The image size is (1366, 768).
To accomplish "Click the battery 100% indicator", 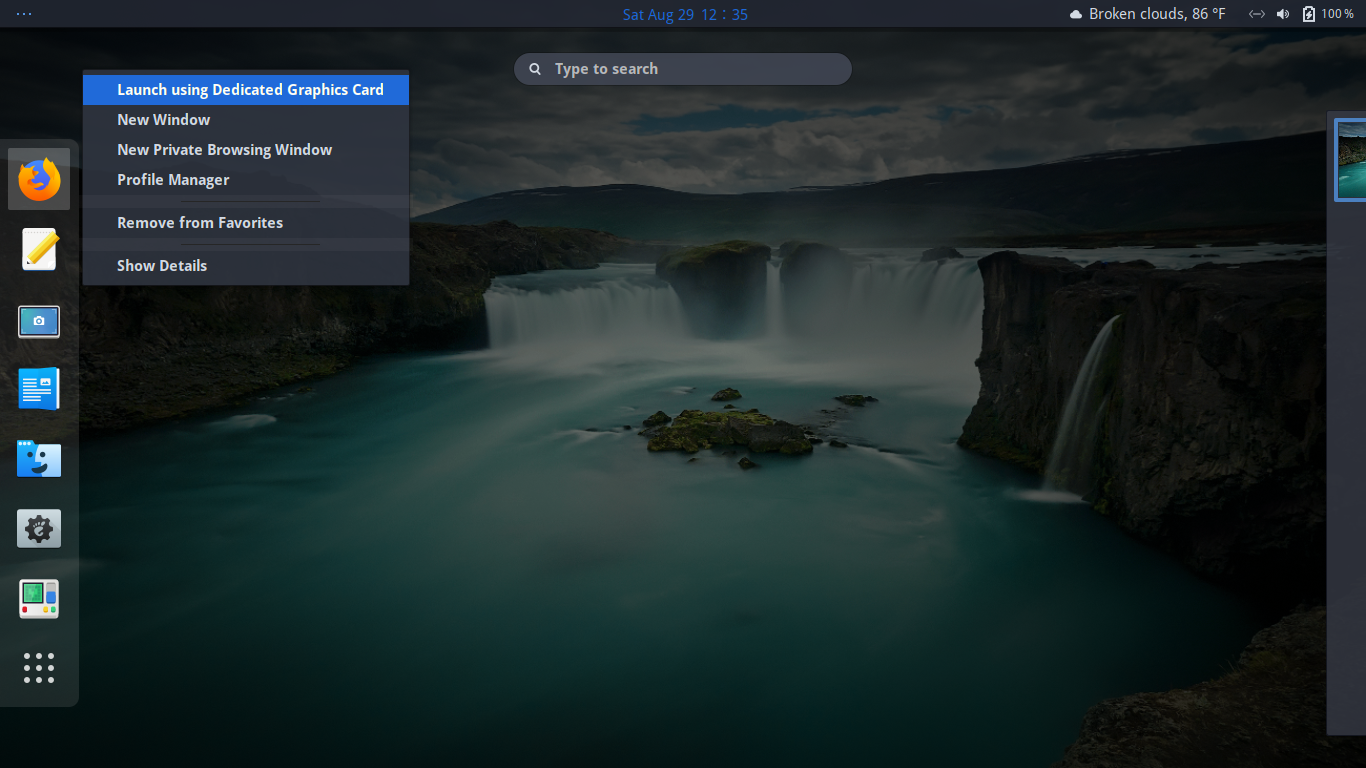I will (x=1328, y=14).
